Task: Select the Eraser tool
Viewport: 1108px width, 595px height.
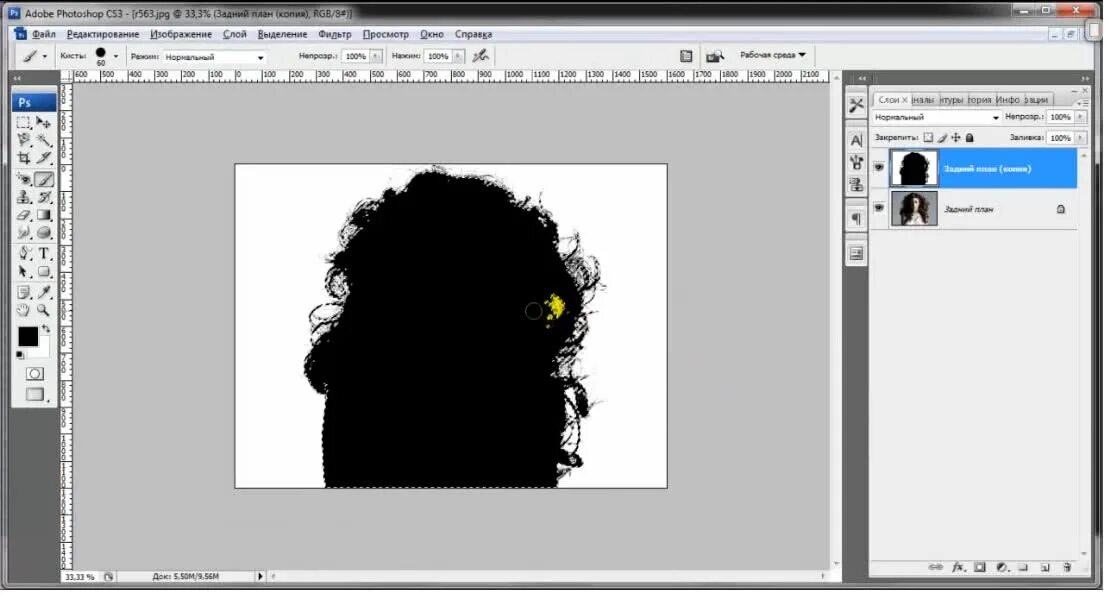Action: point(23,215)
